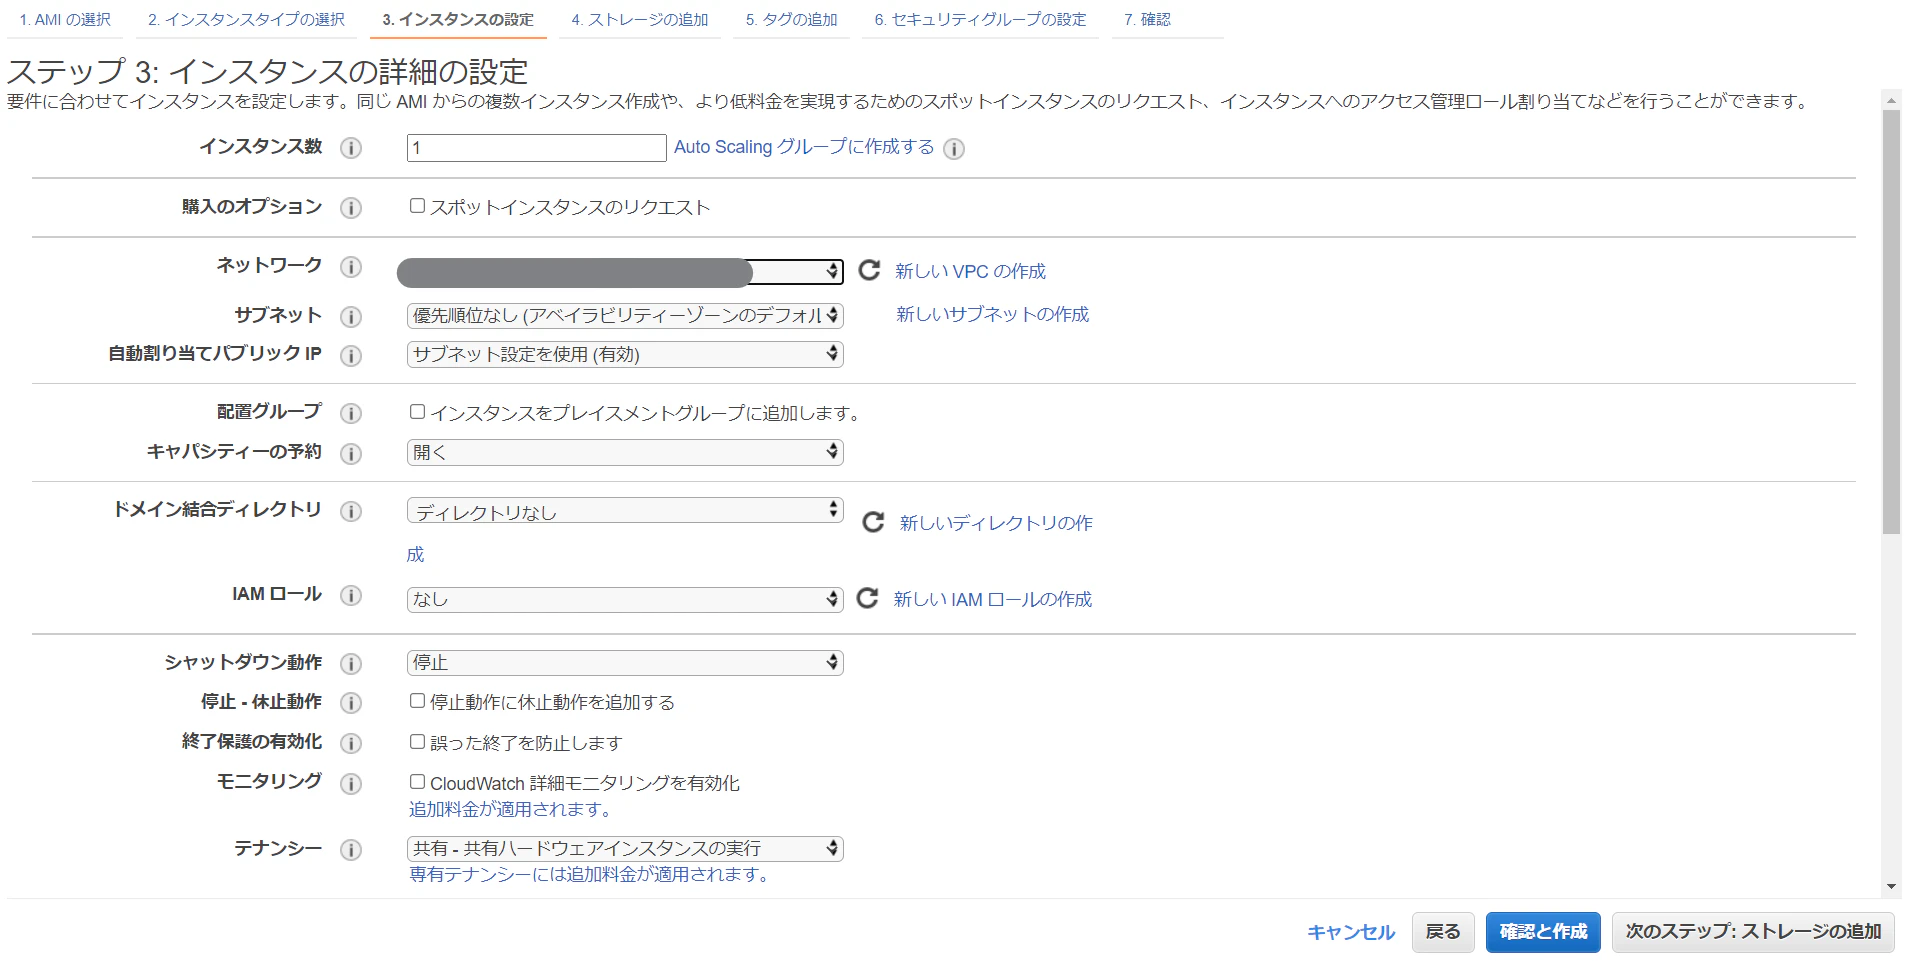This screenshot has height=977, width=1910.
Task: Expand the ドメイン結合ディレクトリ dropdown
Action: point(625,511)
